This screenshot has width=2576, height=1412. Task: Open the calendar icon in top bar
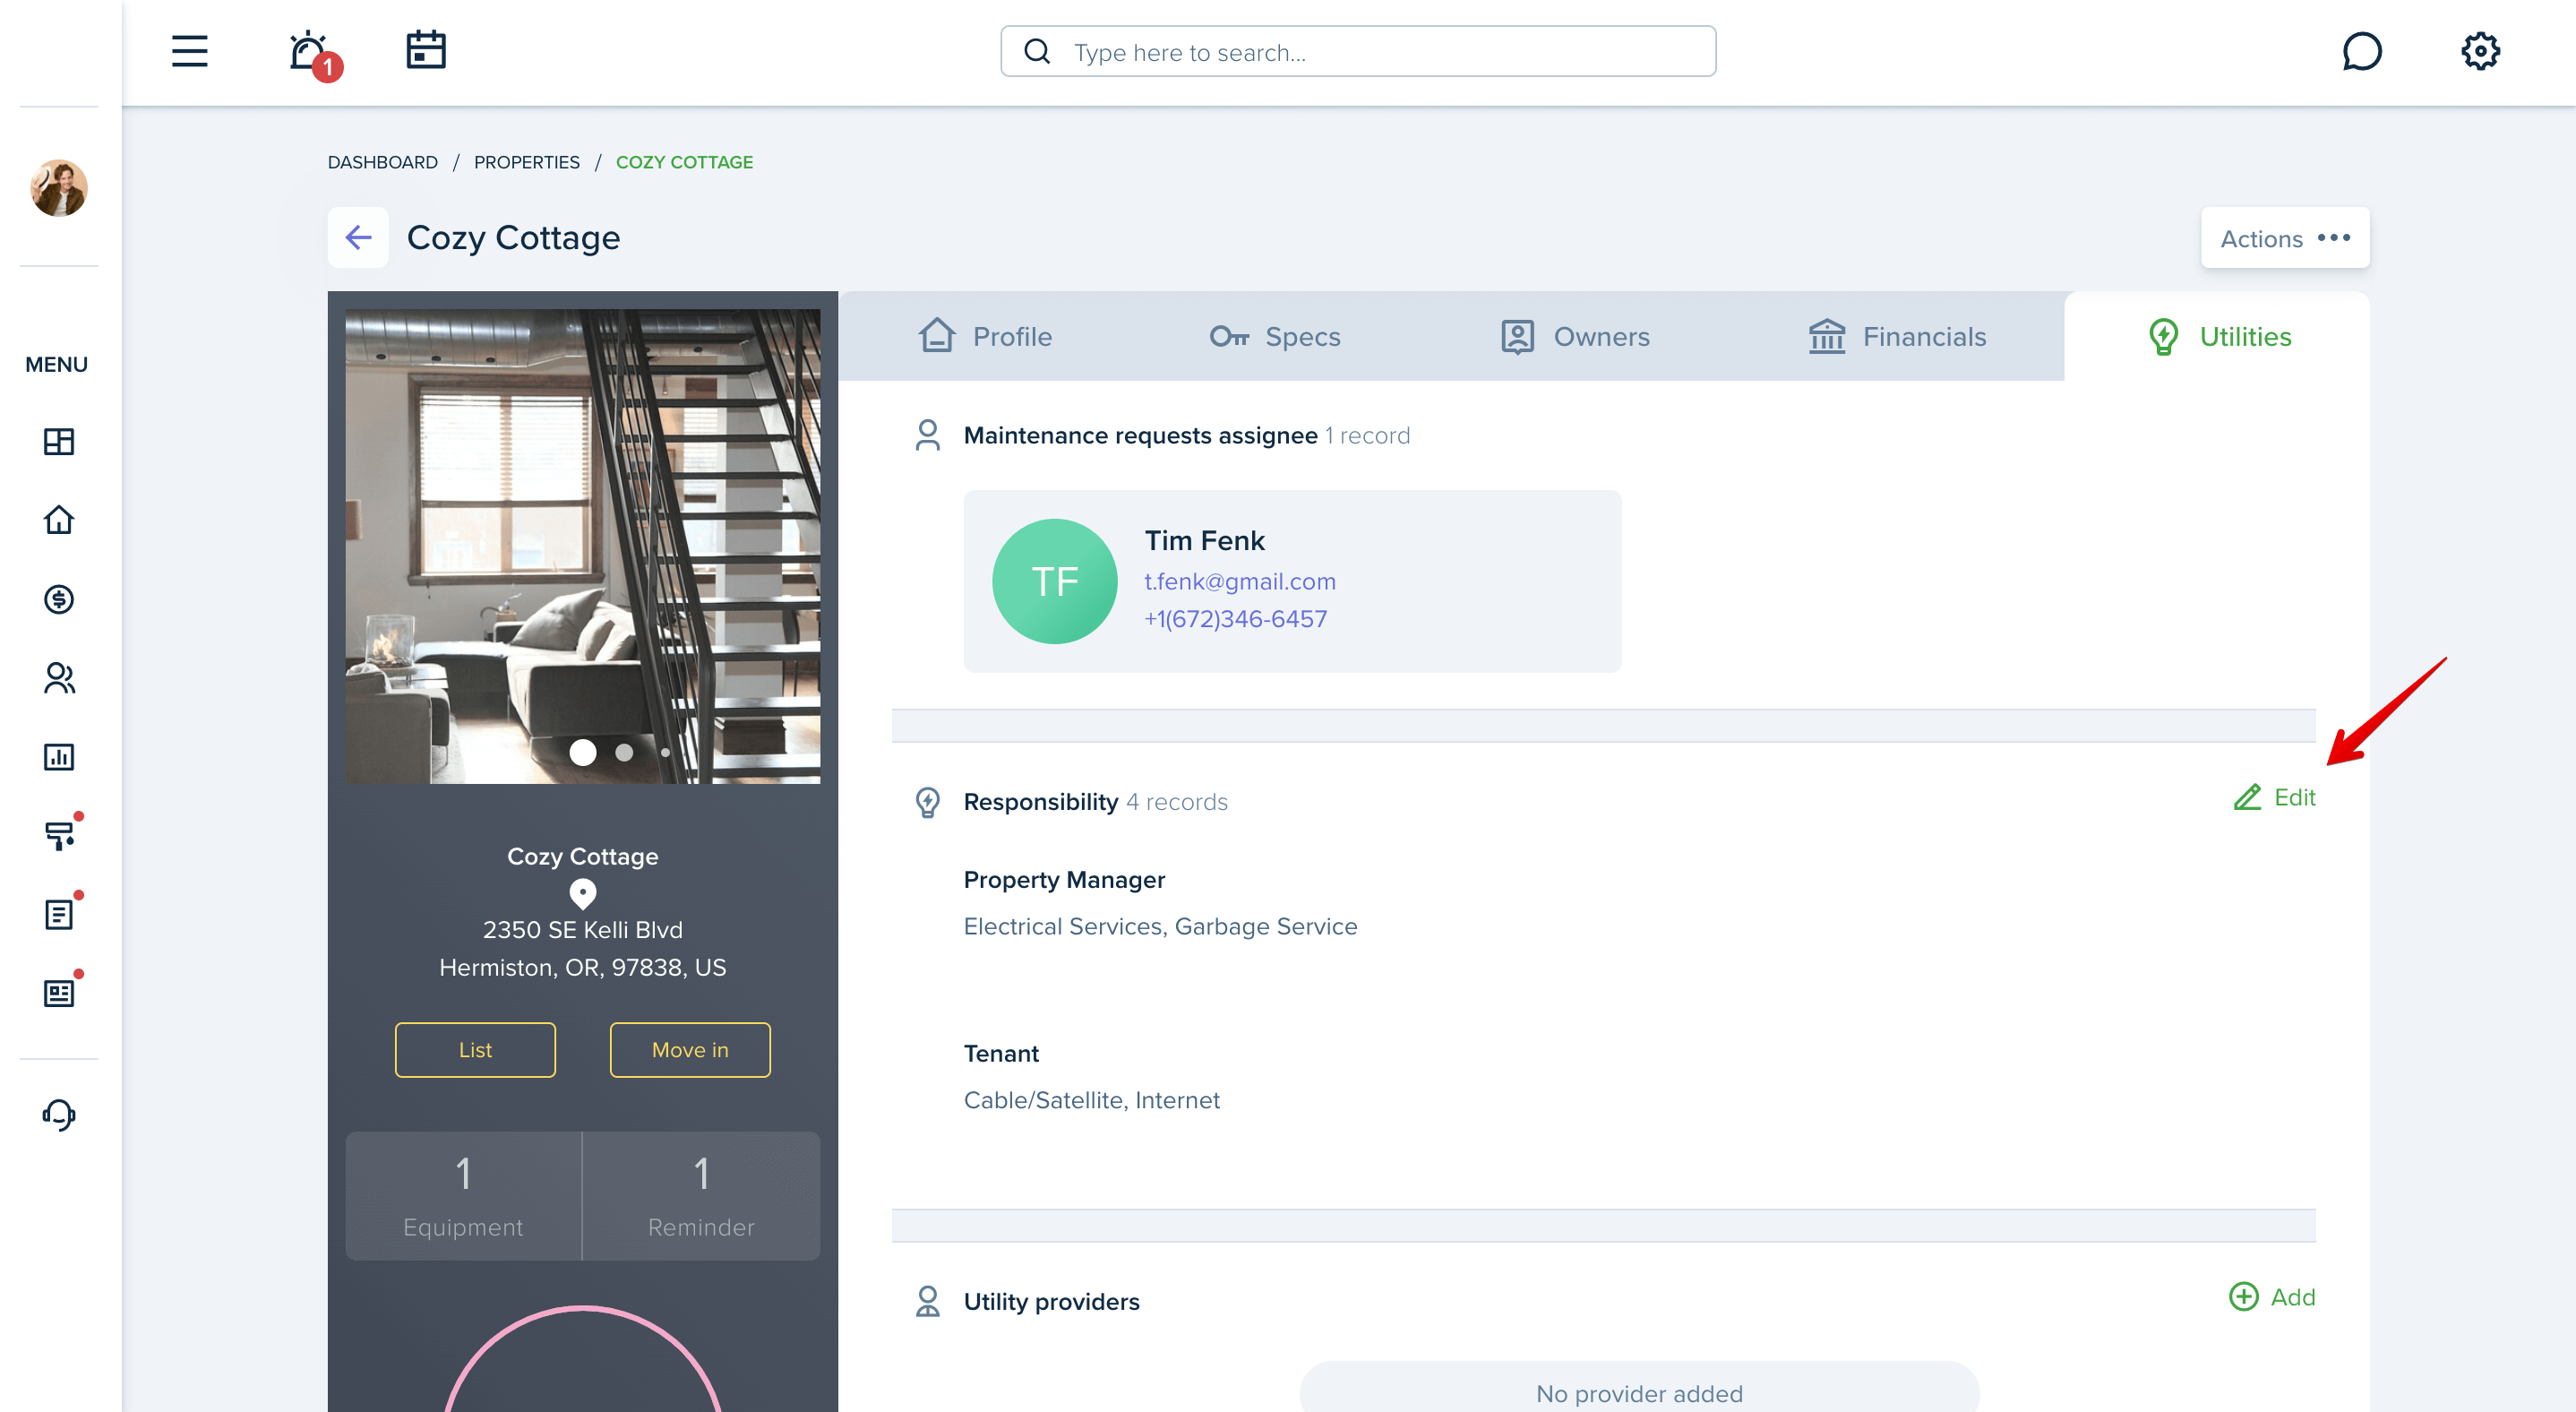click(x=426, y=50)
